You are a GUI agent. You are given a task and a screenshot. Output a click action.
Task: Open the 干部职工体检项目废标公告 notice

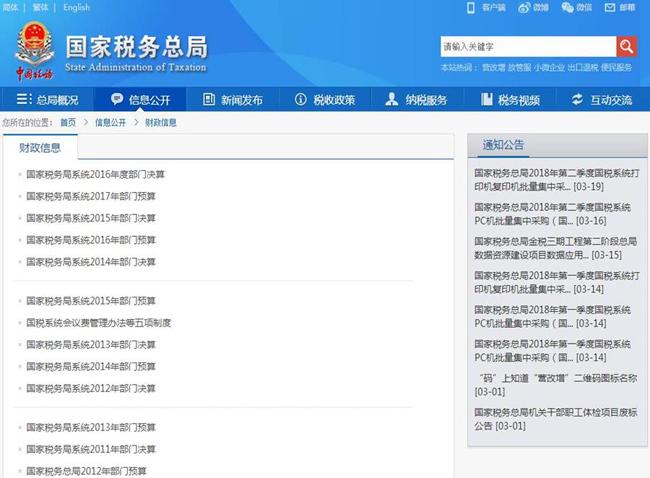pos(555,419)
